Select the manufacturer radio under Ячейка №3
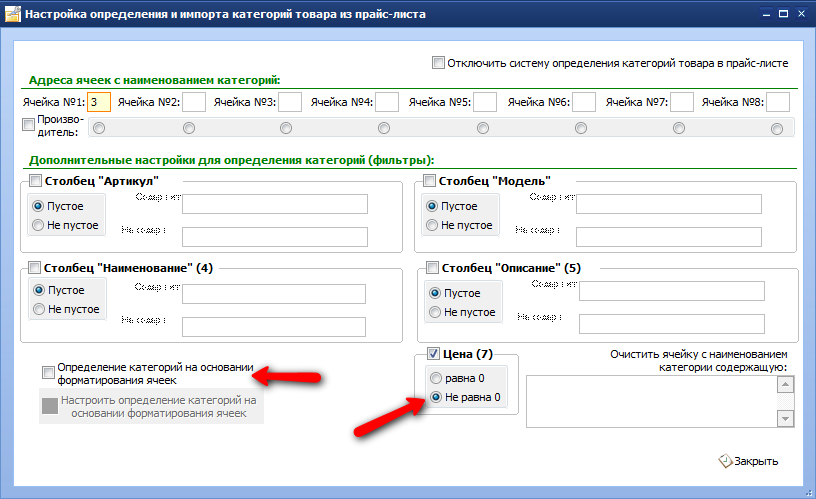Screen dimensions: 816x499 [x=286, y=128]
